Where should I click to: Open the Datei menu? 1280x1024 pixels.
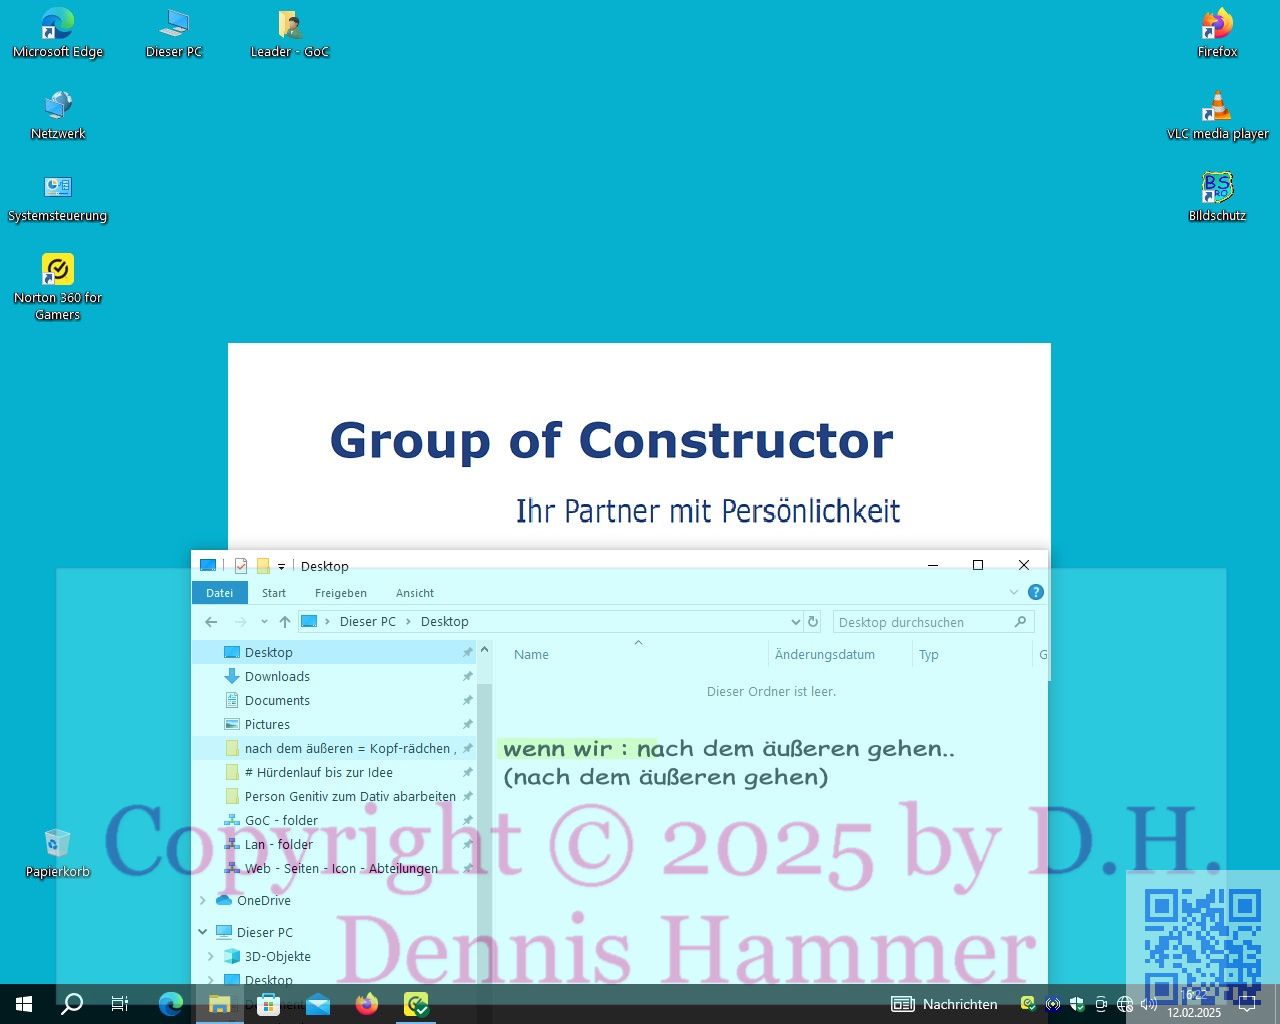tap(219, 593)
